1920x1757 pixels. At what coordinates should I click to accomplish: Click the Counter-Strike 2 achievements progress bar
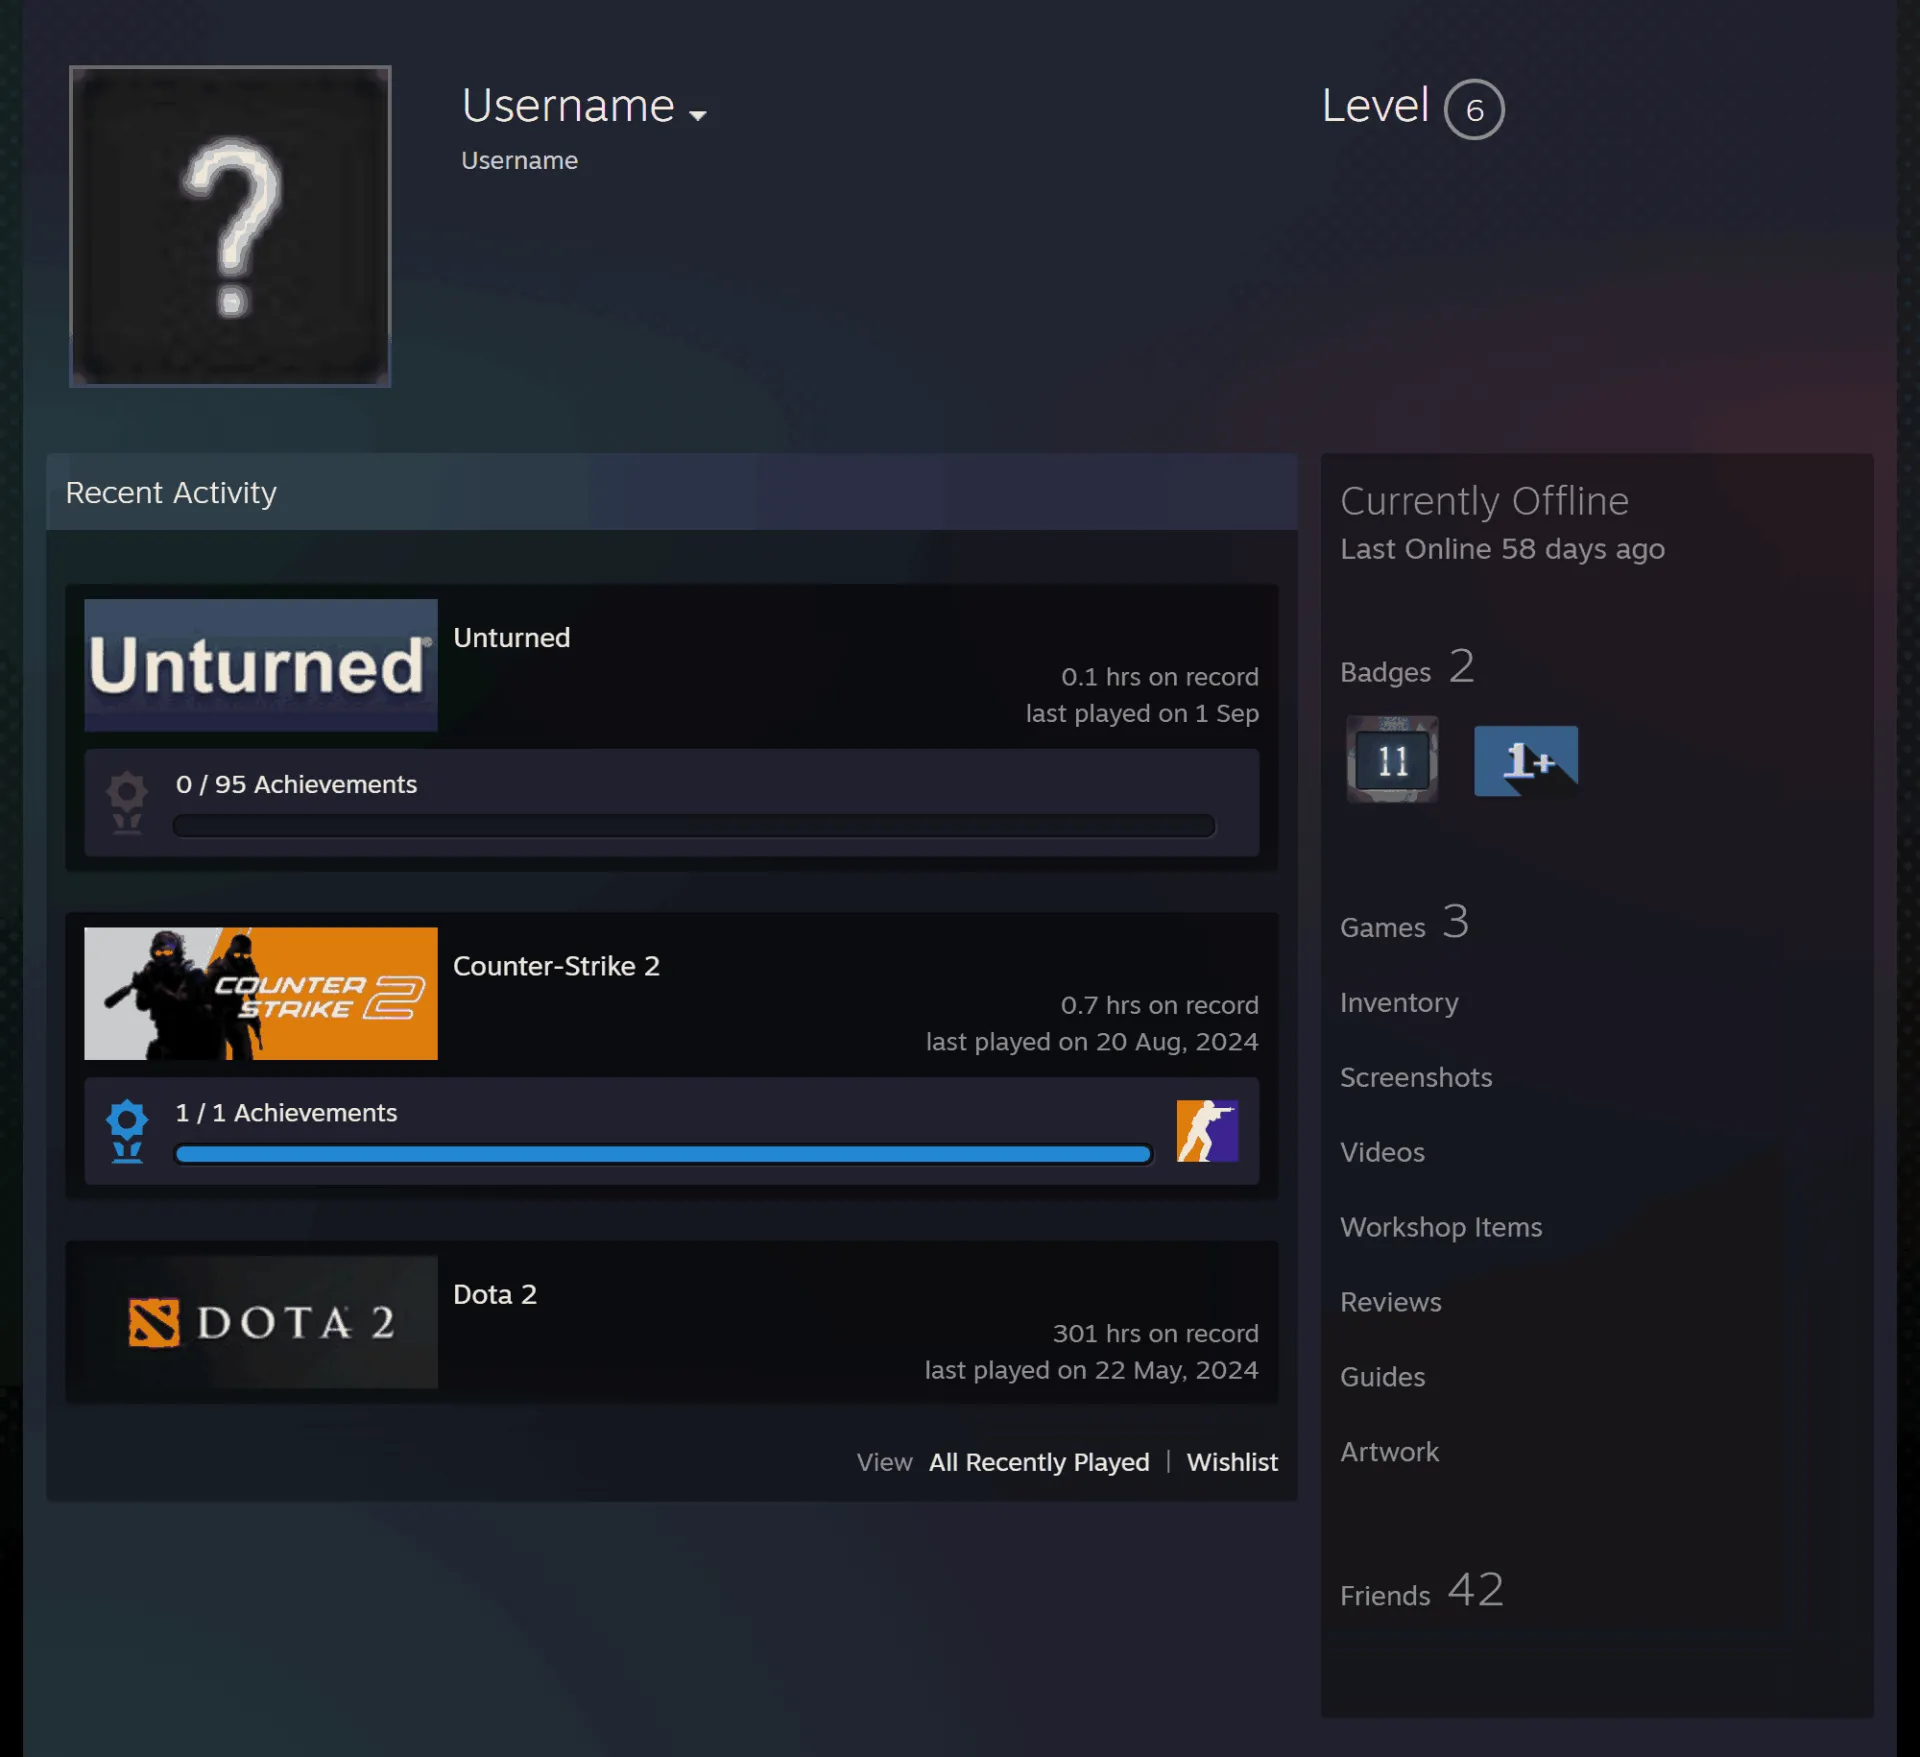tap(664, 1154)
